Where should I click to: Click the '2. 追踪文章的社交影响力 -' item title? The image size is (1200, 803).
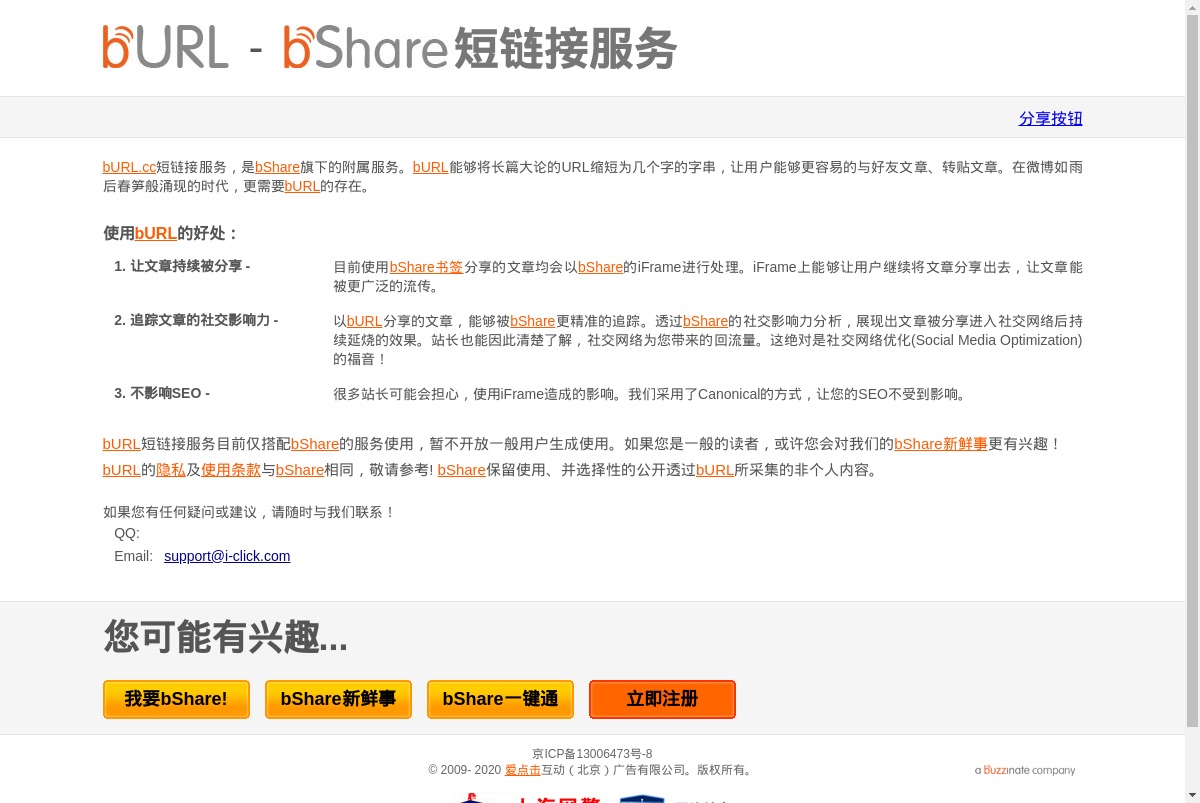pyautogui.click(x=196, y=320)
